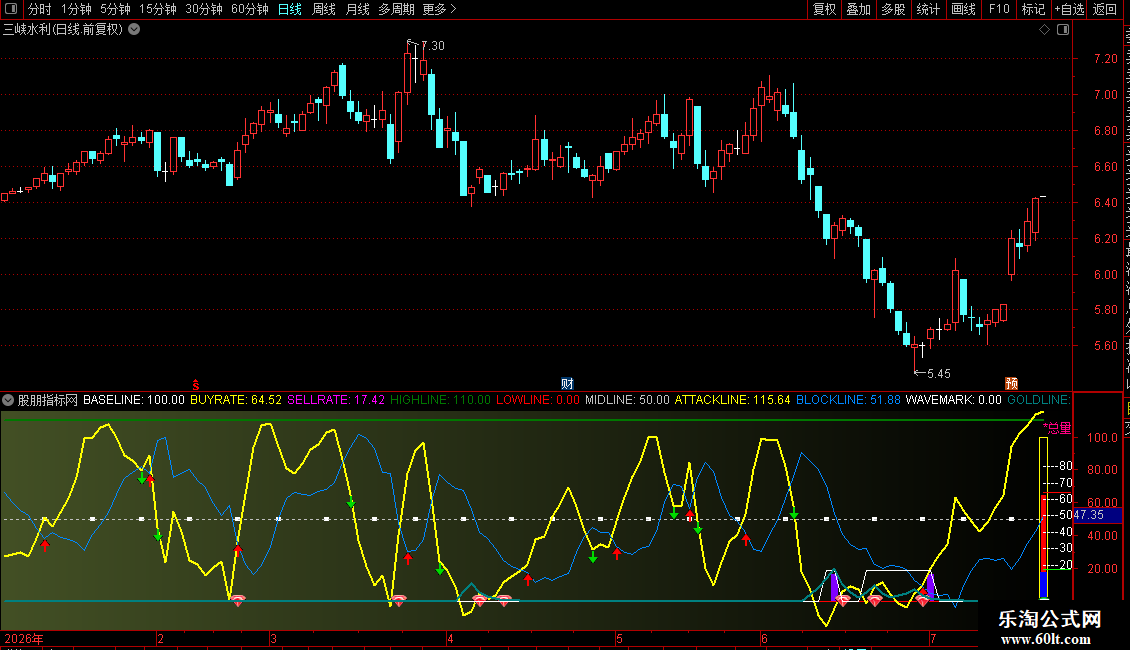Open the 复权 adjustment menu
This screenshot has height=650, width=1130.
[x=824, y=9]
